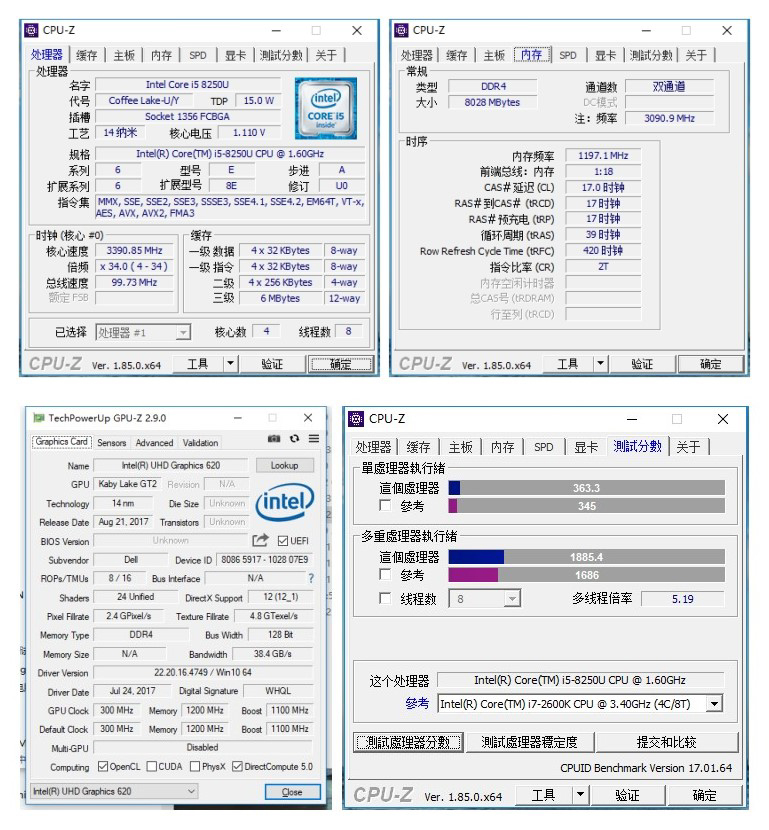769x830 pixels.
Task: Click multi-thread reference bar 1686
Action: pyautogui.click(x=586, y=575)
